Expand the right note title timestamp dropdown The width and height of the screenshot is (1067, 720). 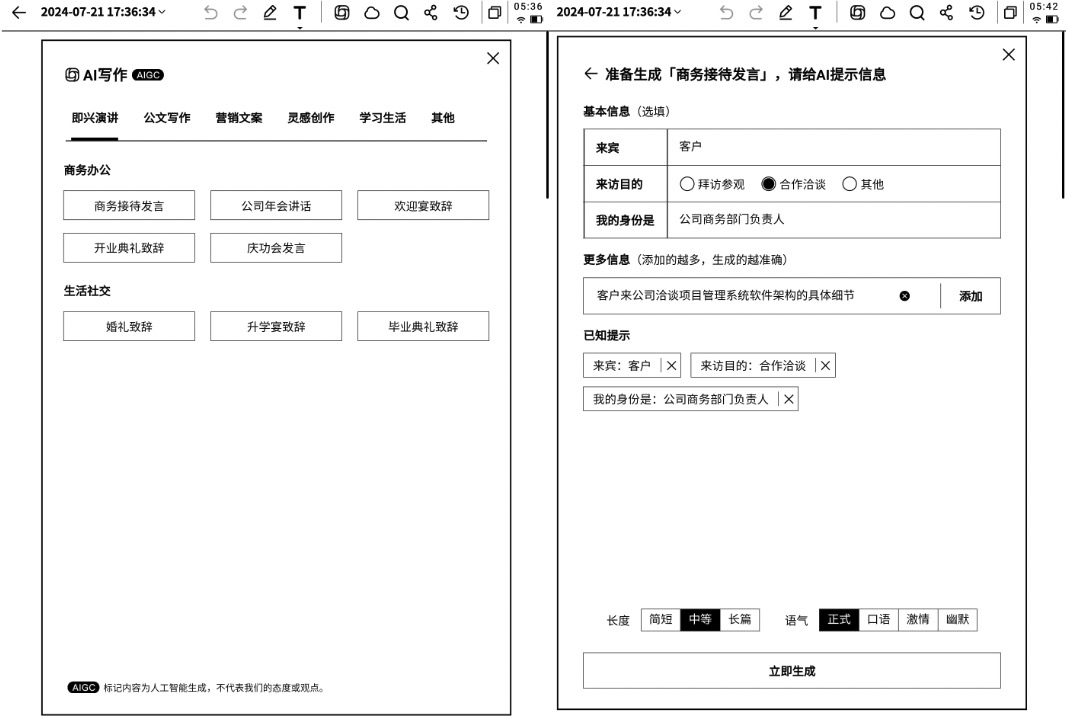click(678, 13)
